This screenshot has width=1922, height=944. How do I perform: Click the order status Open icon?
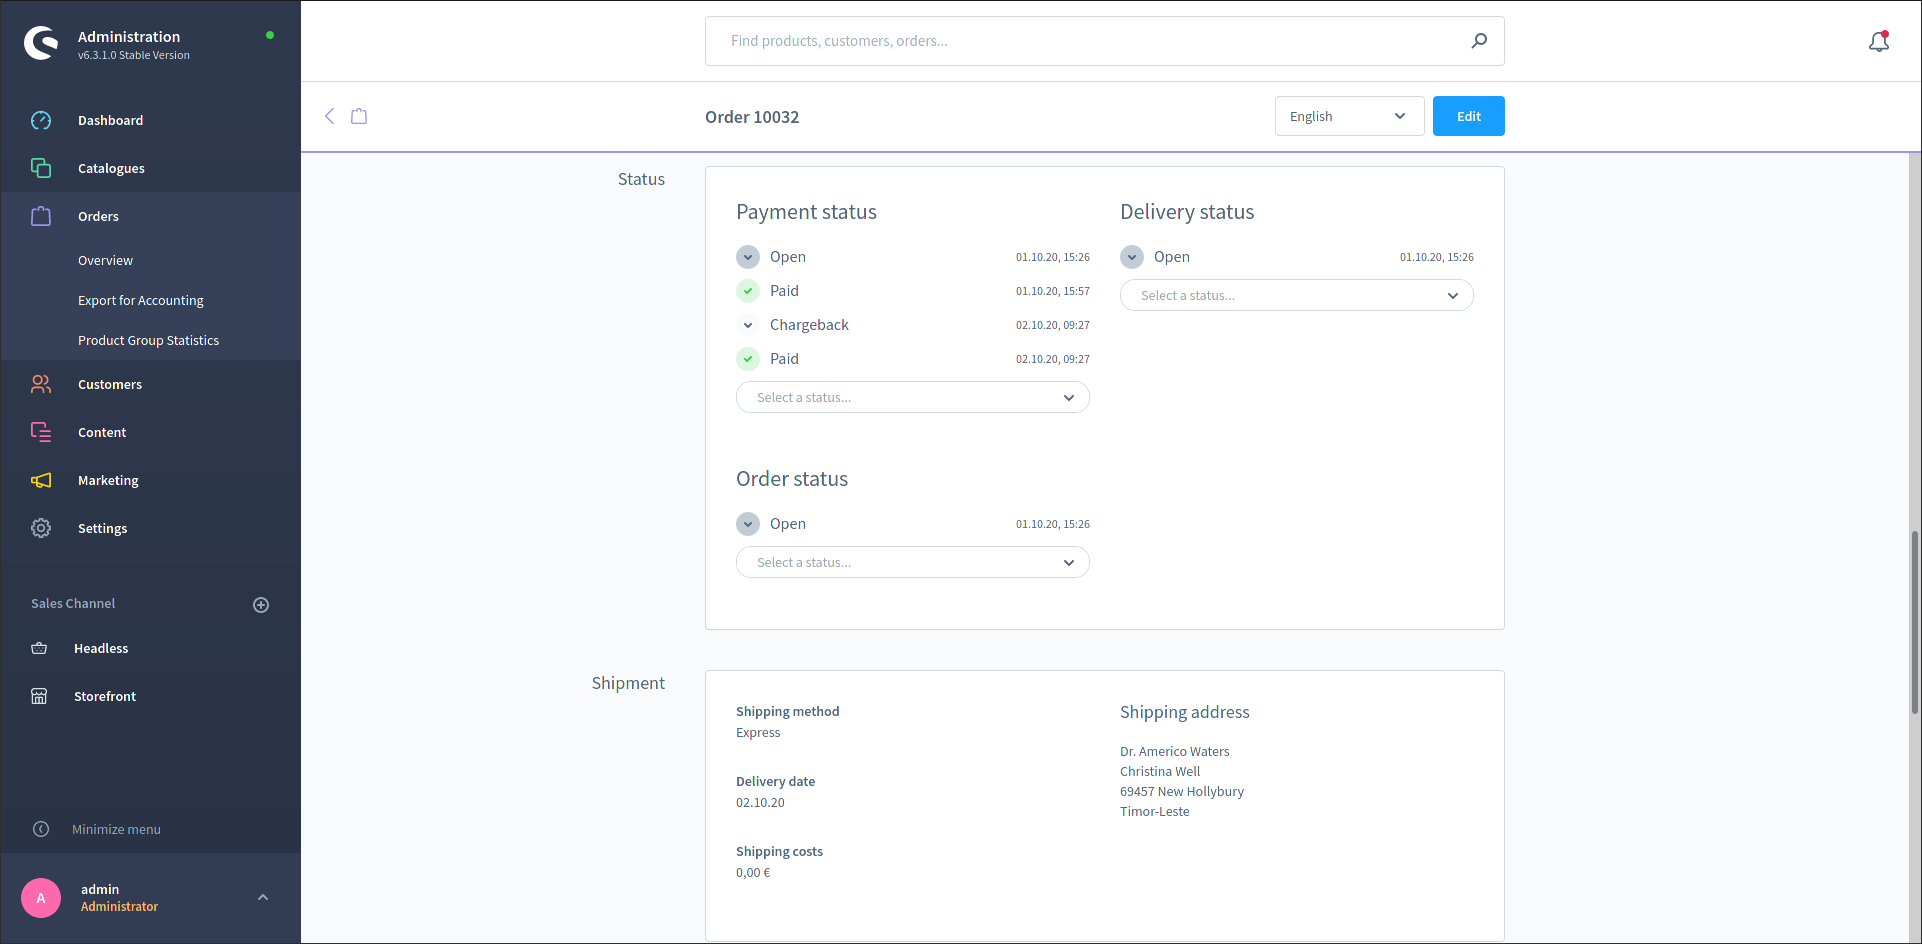point(748,524)
